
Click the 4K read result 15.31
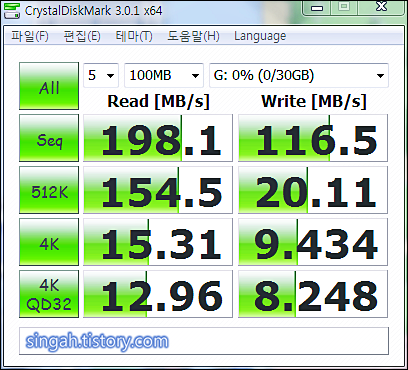pyautogui.click(x=158, y=242)
